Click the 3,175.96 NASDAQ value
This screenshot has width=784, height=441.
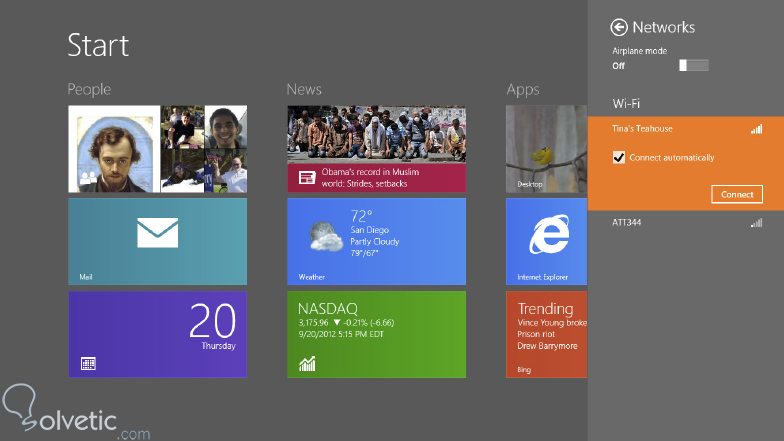tap(314, 323)
